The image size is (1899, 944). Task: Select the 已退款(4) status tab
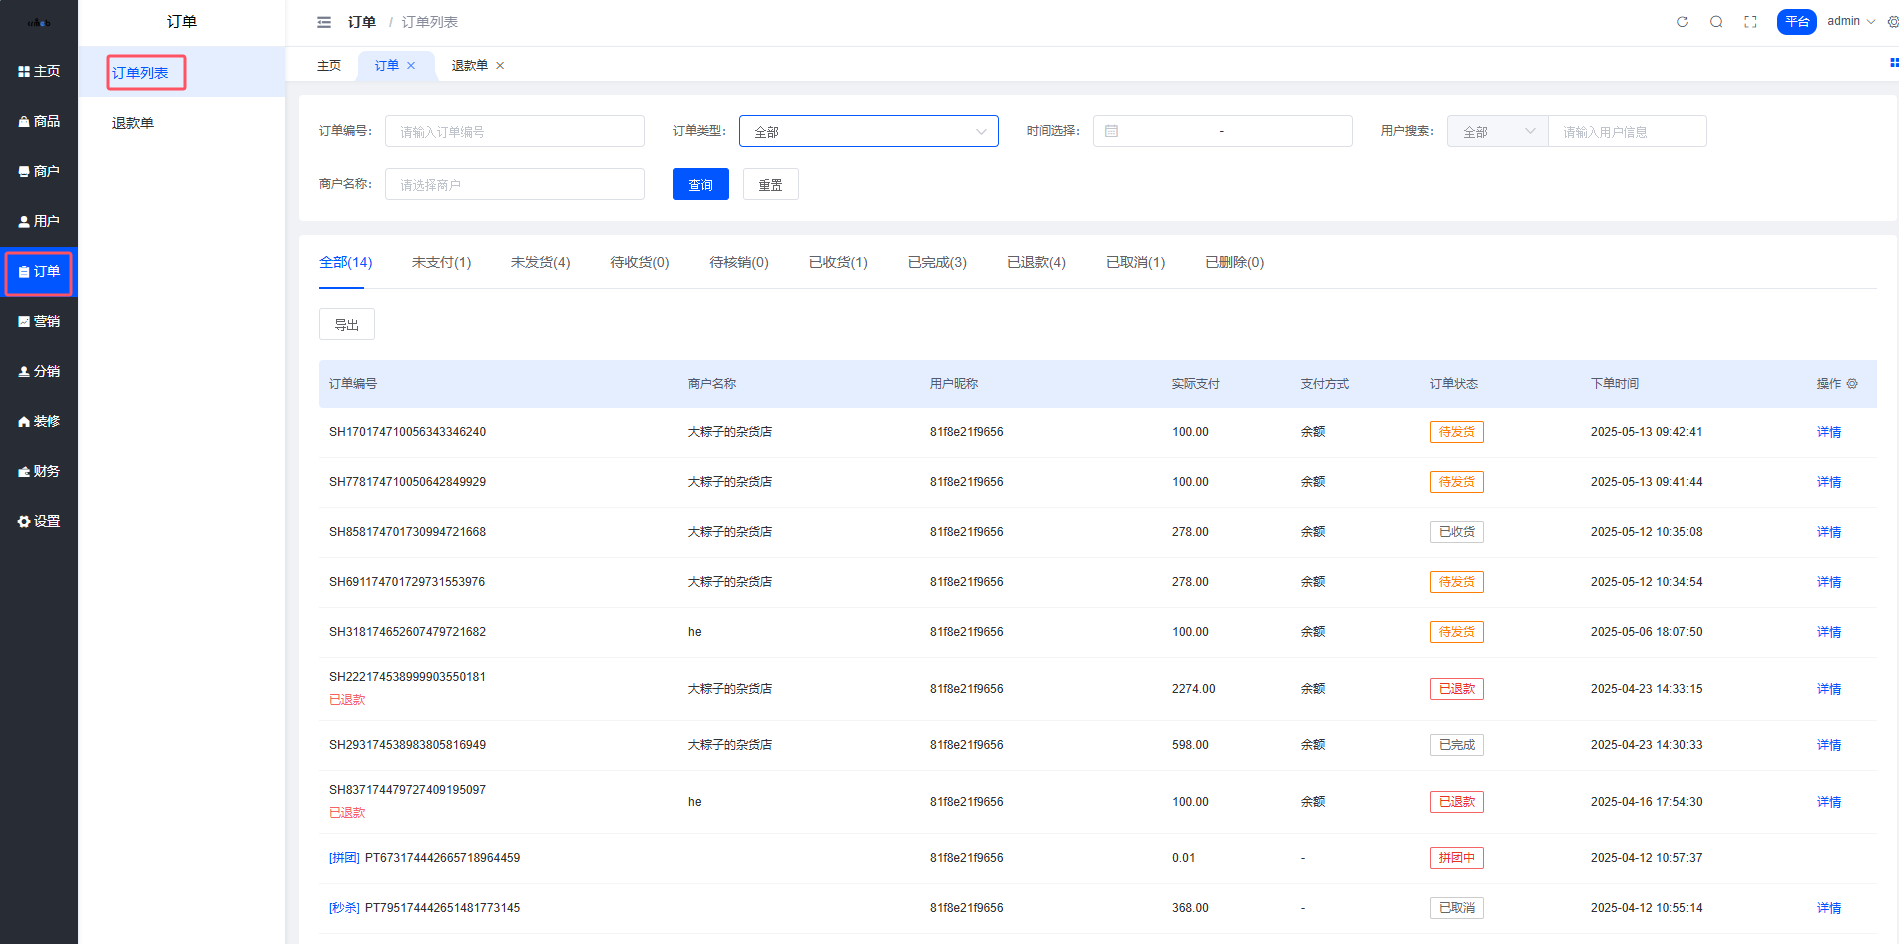[1036, 262]
